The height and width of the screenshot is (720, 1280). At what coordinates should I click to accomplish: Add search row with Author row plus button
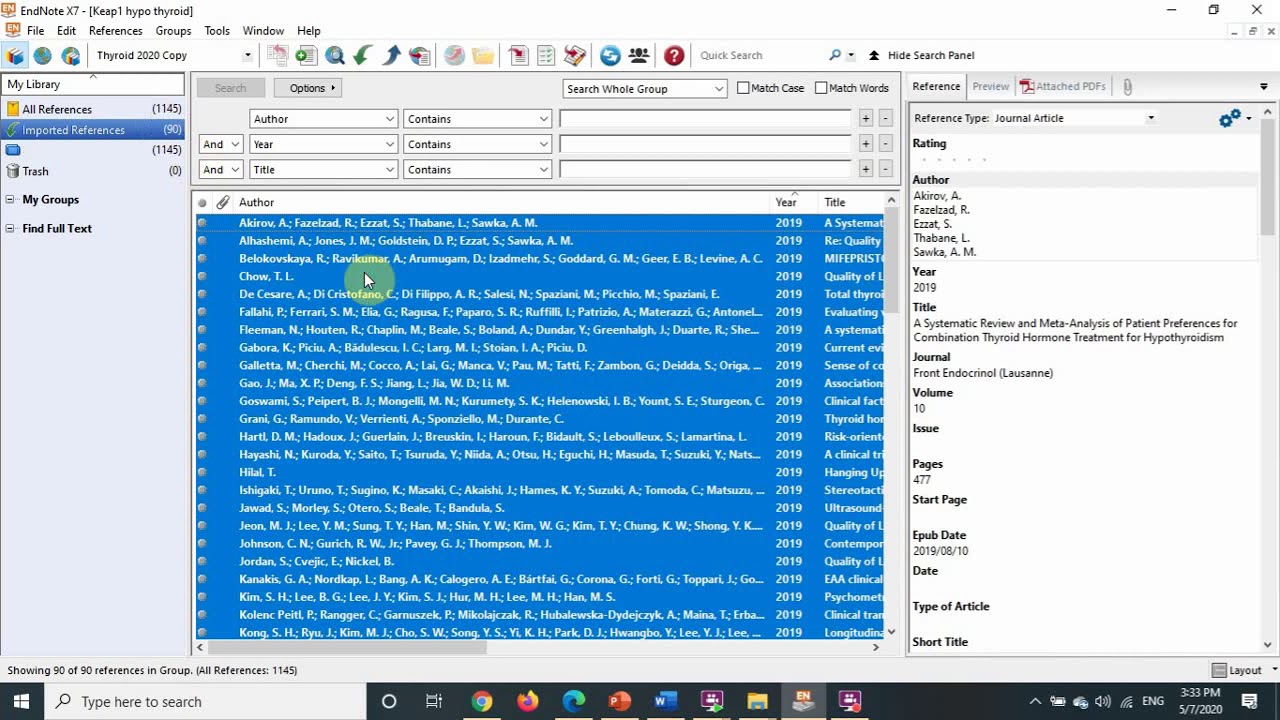tap(865, 119)
